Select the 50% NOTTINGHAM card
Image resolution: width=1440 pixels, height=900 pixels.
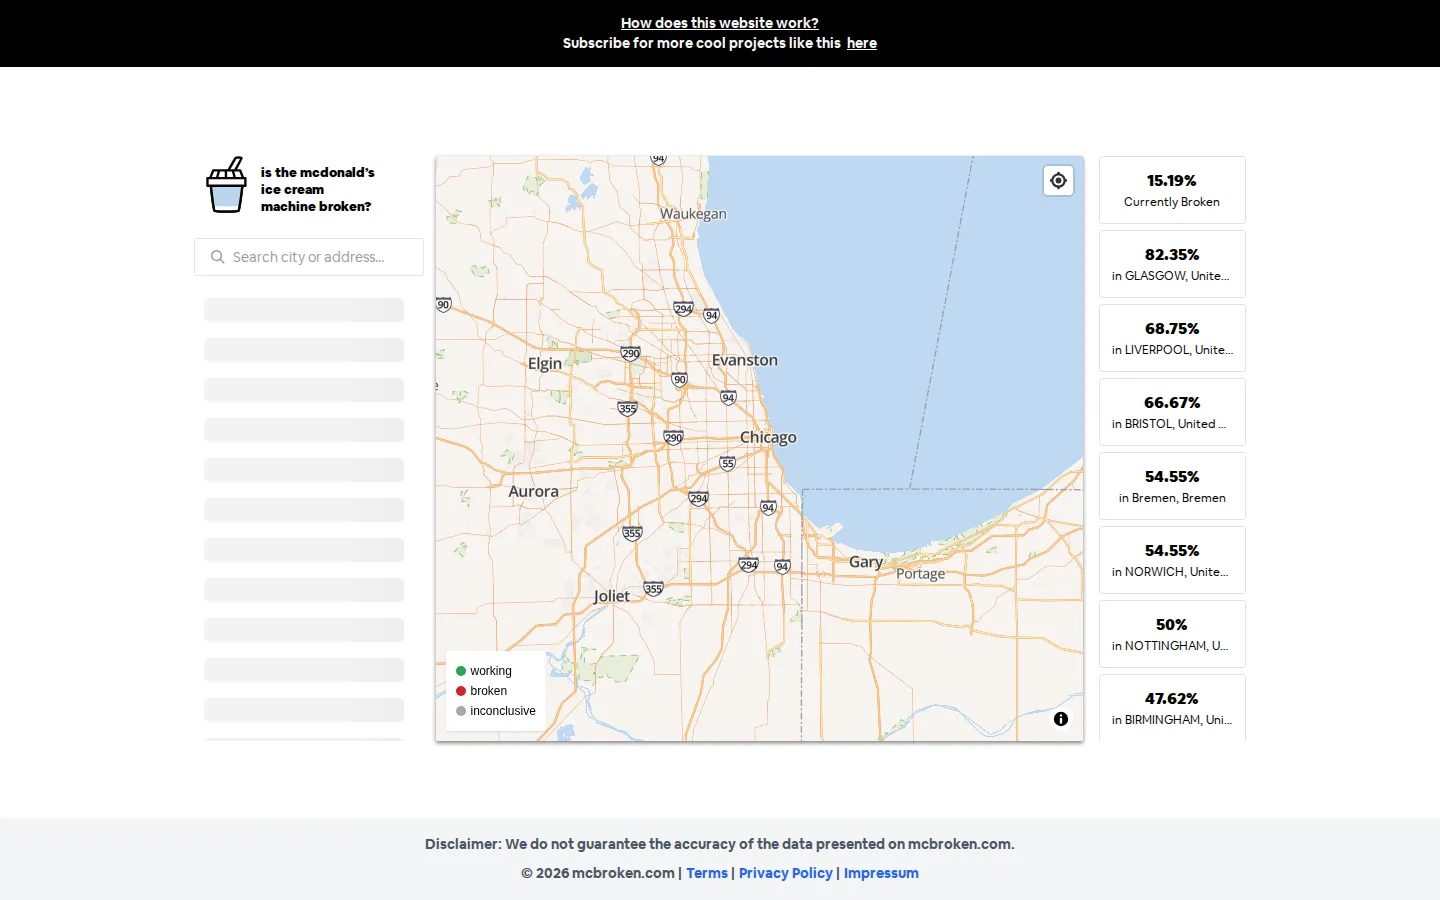click(x=1172, y=634)
